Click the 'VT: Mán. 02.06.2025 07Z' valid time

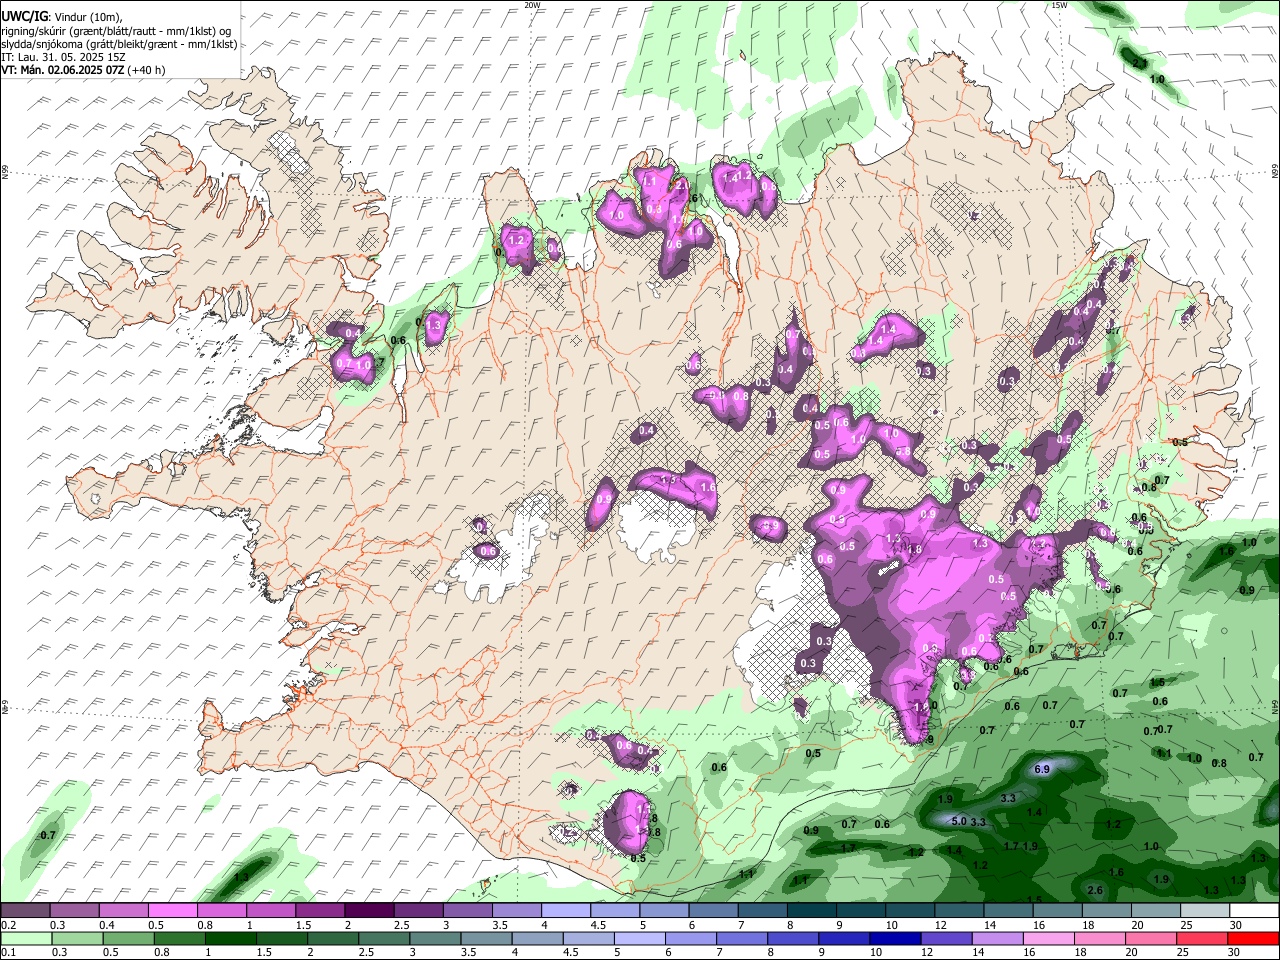point(62,70)
